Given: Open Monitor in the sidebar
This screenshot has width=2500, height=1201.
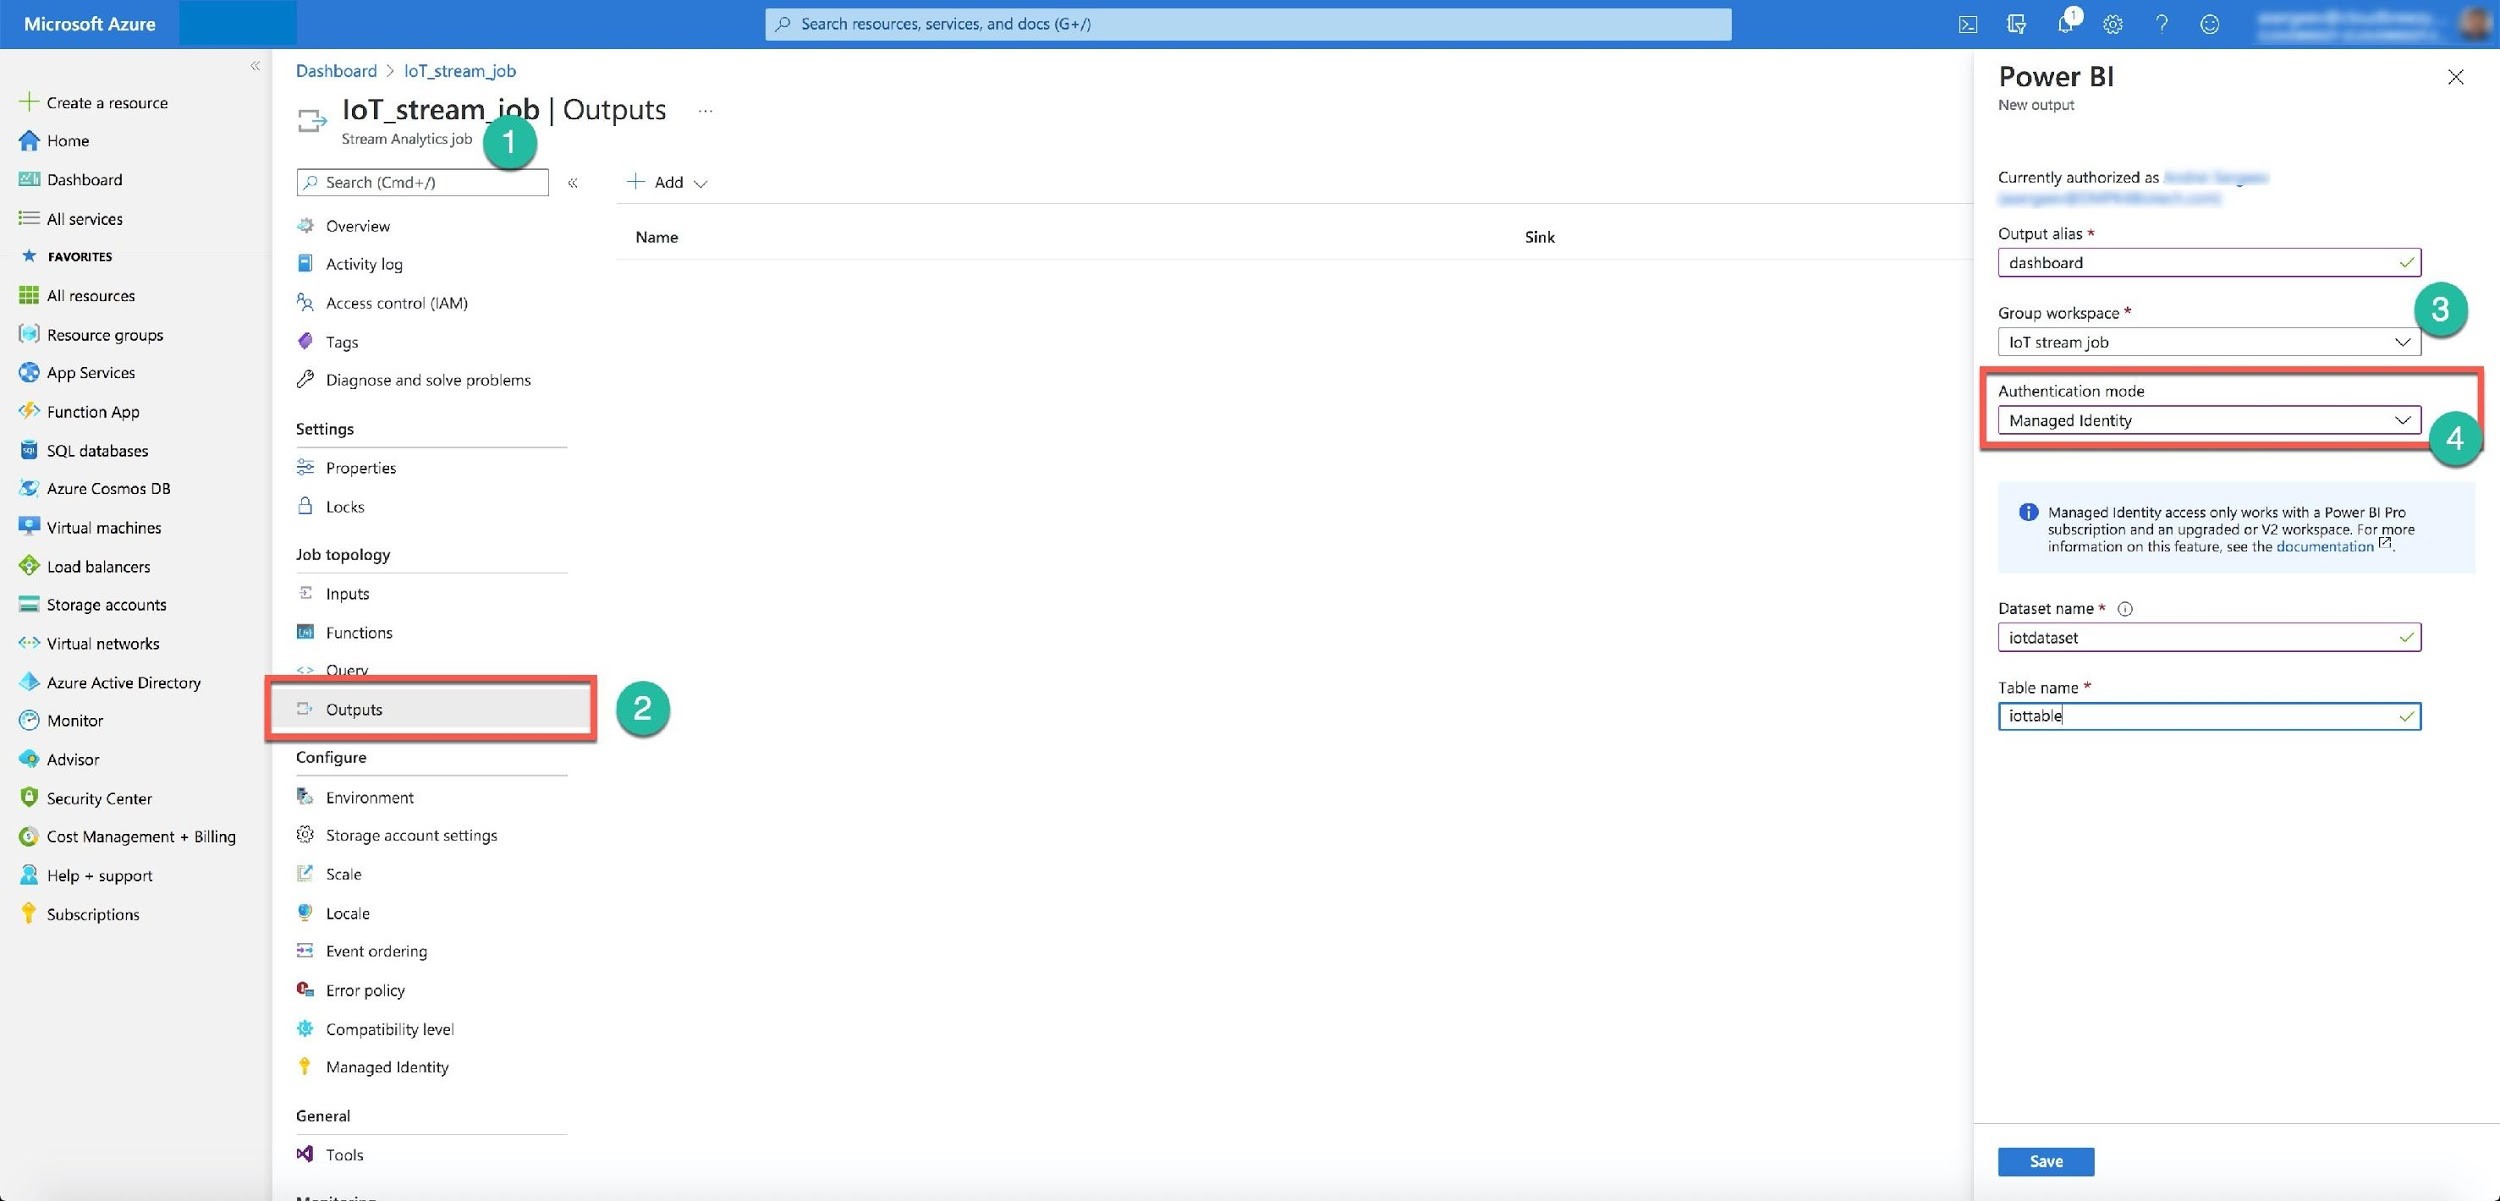Looking at the screenshot, I should coord(60,721).
